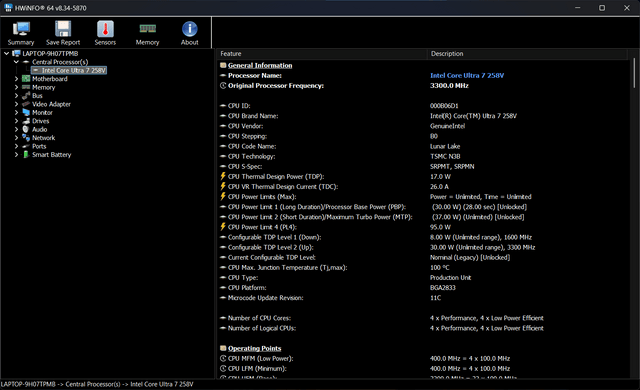Click the blue Intel Core Ultra 7 258V value
This screenshot has width=640, height=390.
tap(467, 75)
